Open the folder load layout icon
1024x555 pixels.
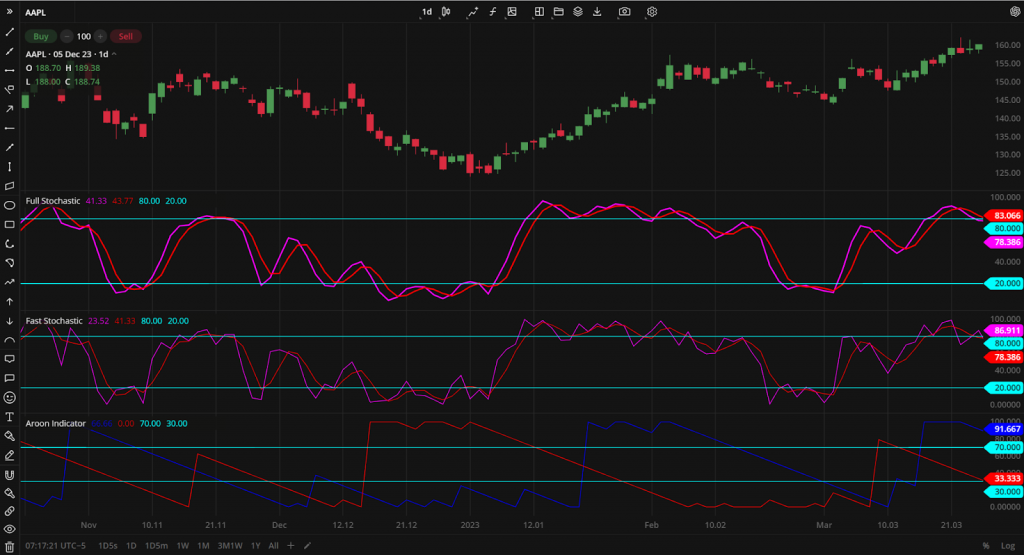(558, 12)
